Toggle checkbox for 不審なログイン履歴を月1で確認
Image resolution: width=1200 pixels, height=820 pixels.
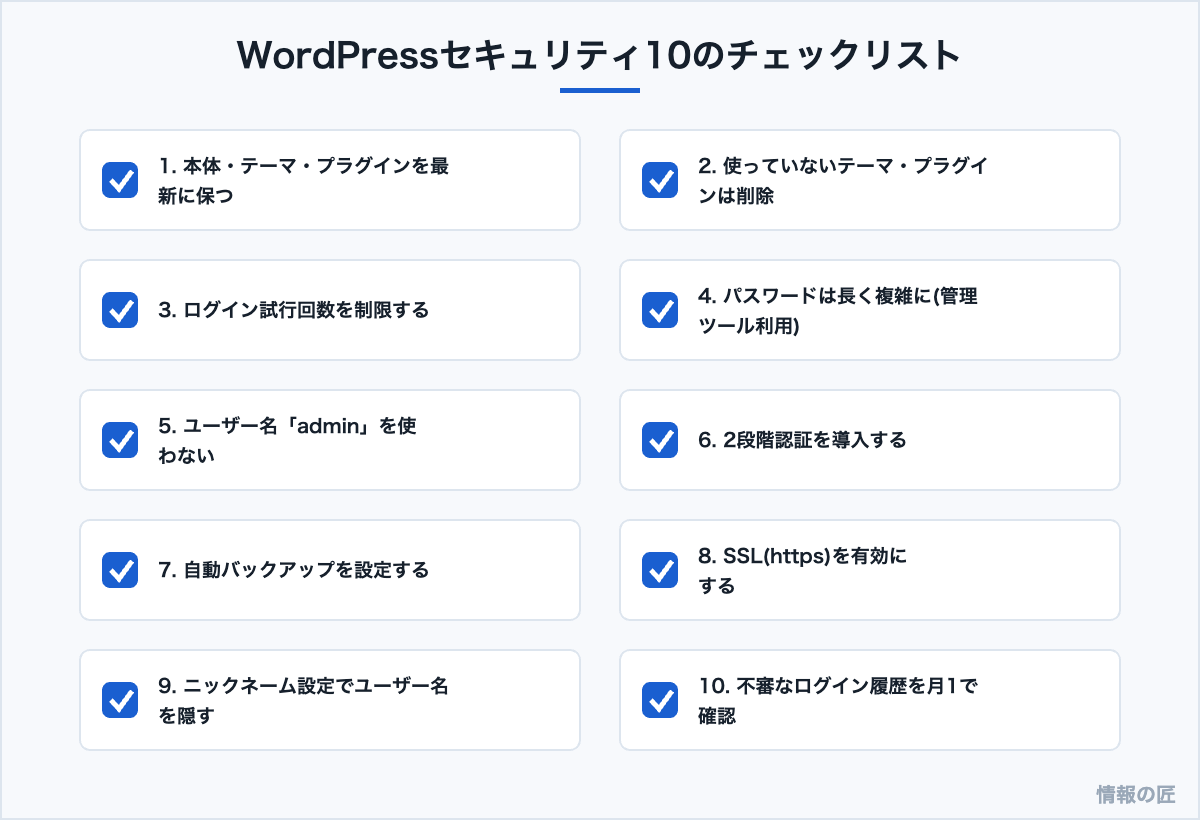pos(660,700)
